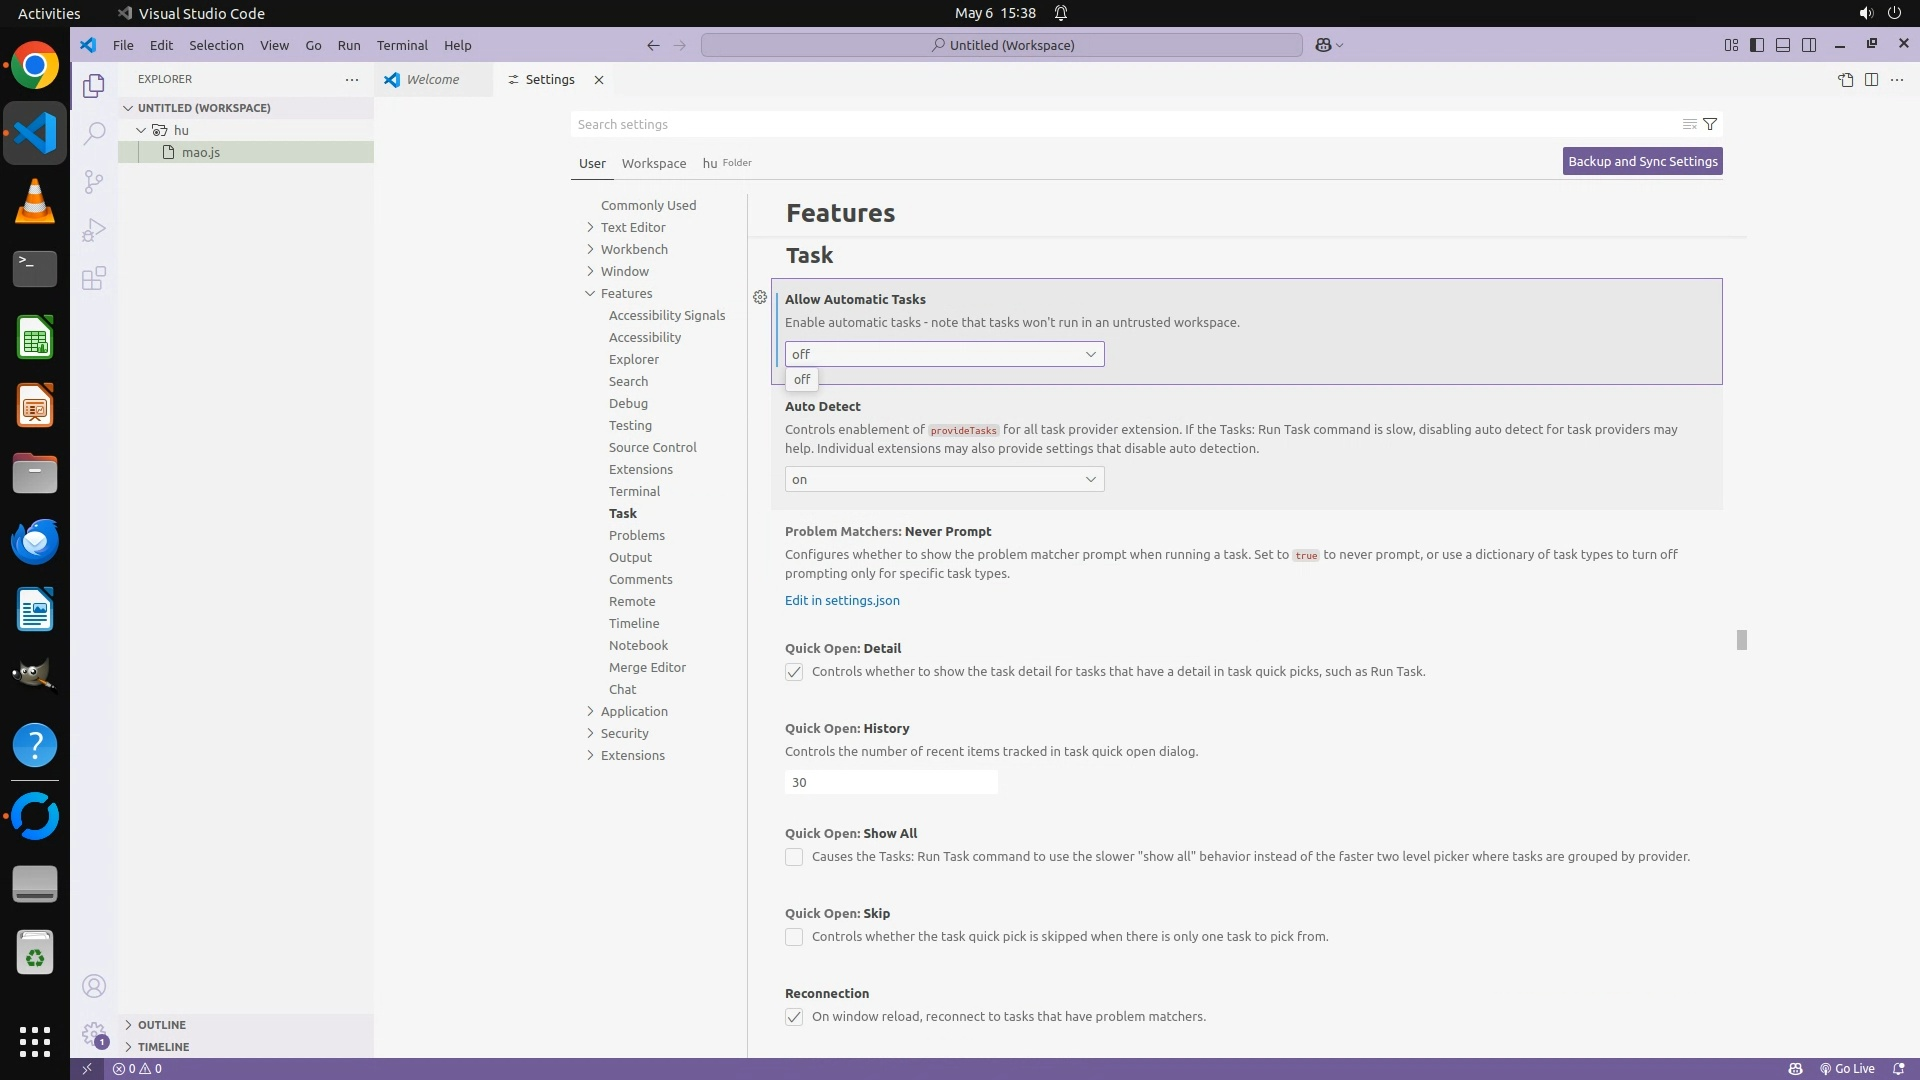Viewport: 1920px width, 1080px height.
Task: Click the Search settings input field
Action: point(1120,124)
